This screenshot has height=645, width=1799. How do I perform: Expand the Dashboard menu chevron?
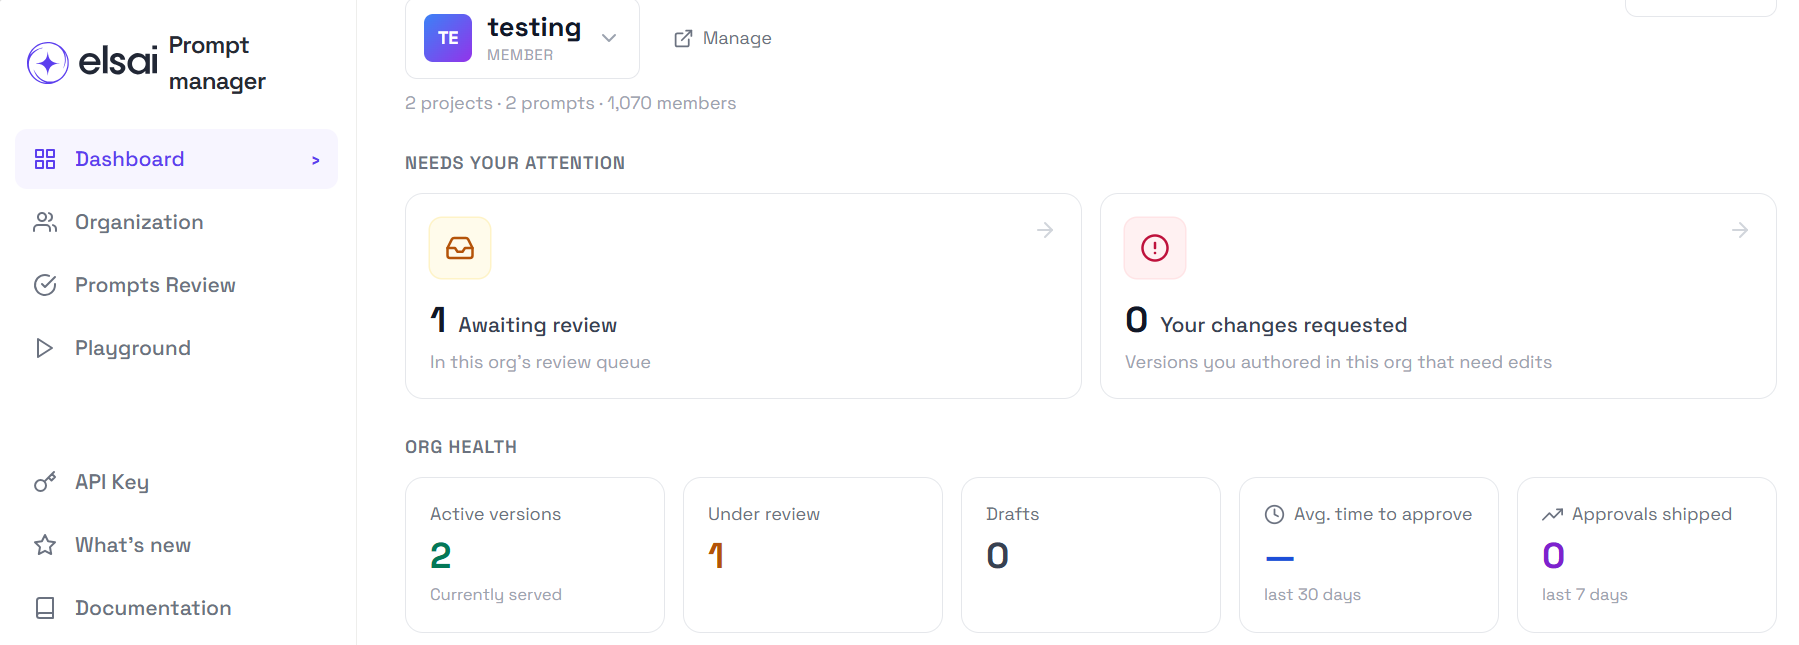tap(316, 160)
